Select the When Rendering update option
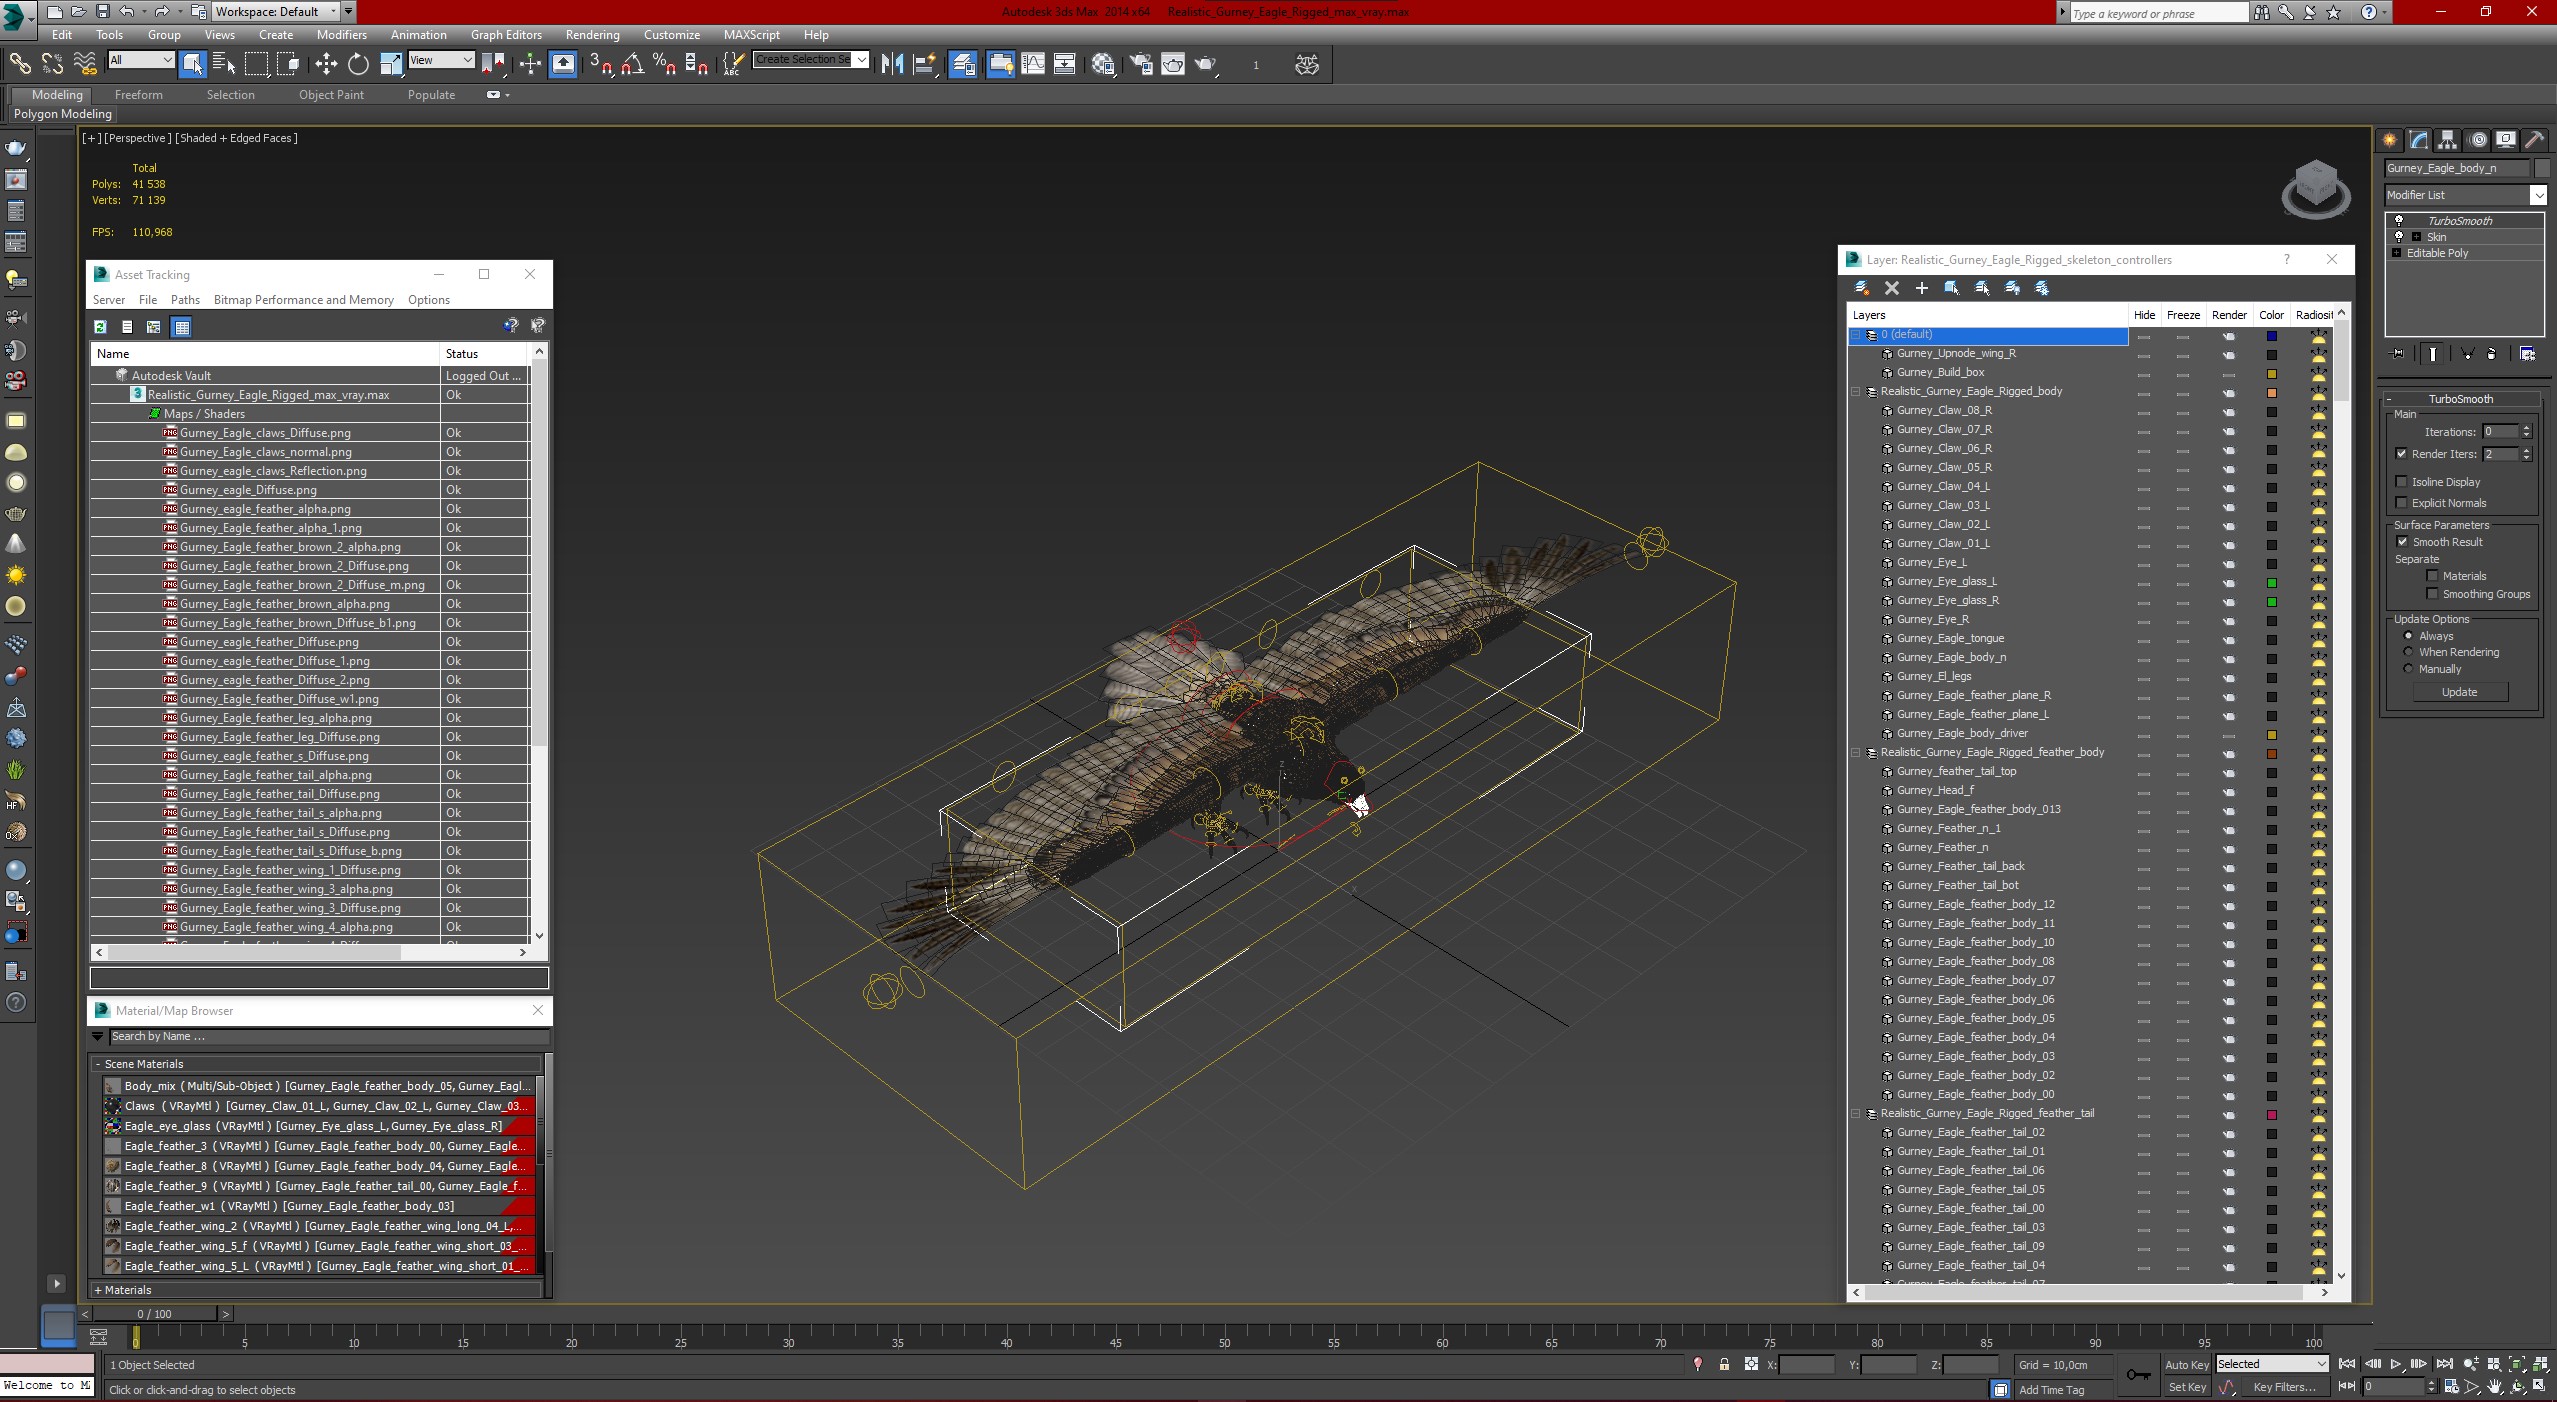The width and height of the screenshot is (2557, 1402). (2408, 652)
